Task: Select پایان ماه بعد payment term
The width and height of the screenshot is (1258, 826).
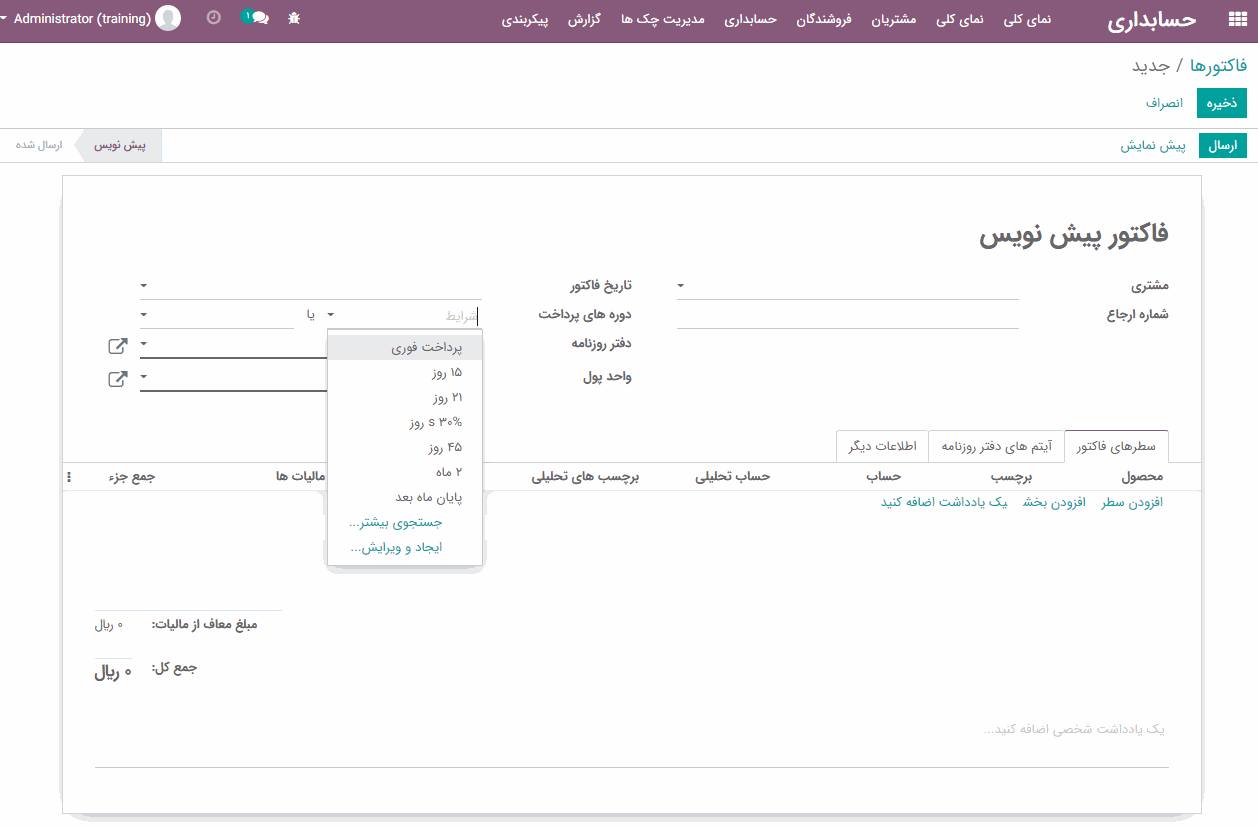Action: [x=405, y=497]
